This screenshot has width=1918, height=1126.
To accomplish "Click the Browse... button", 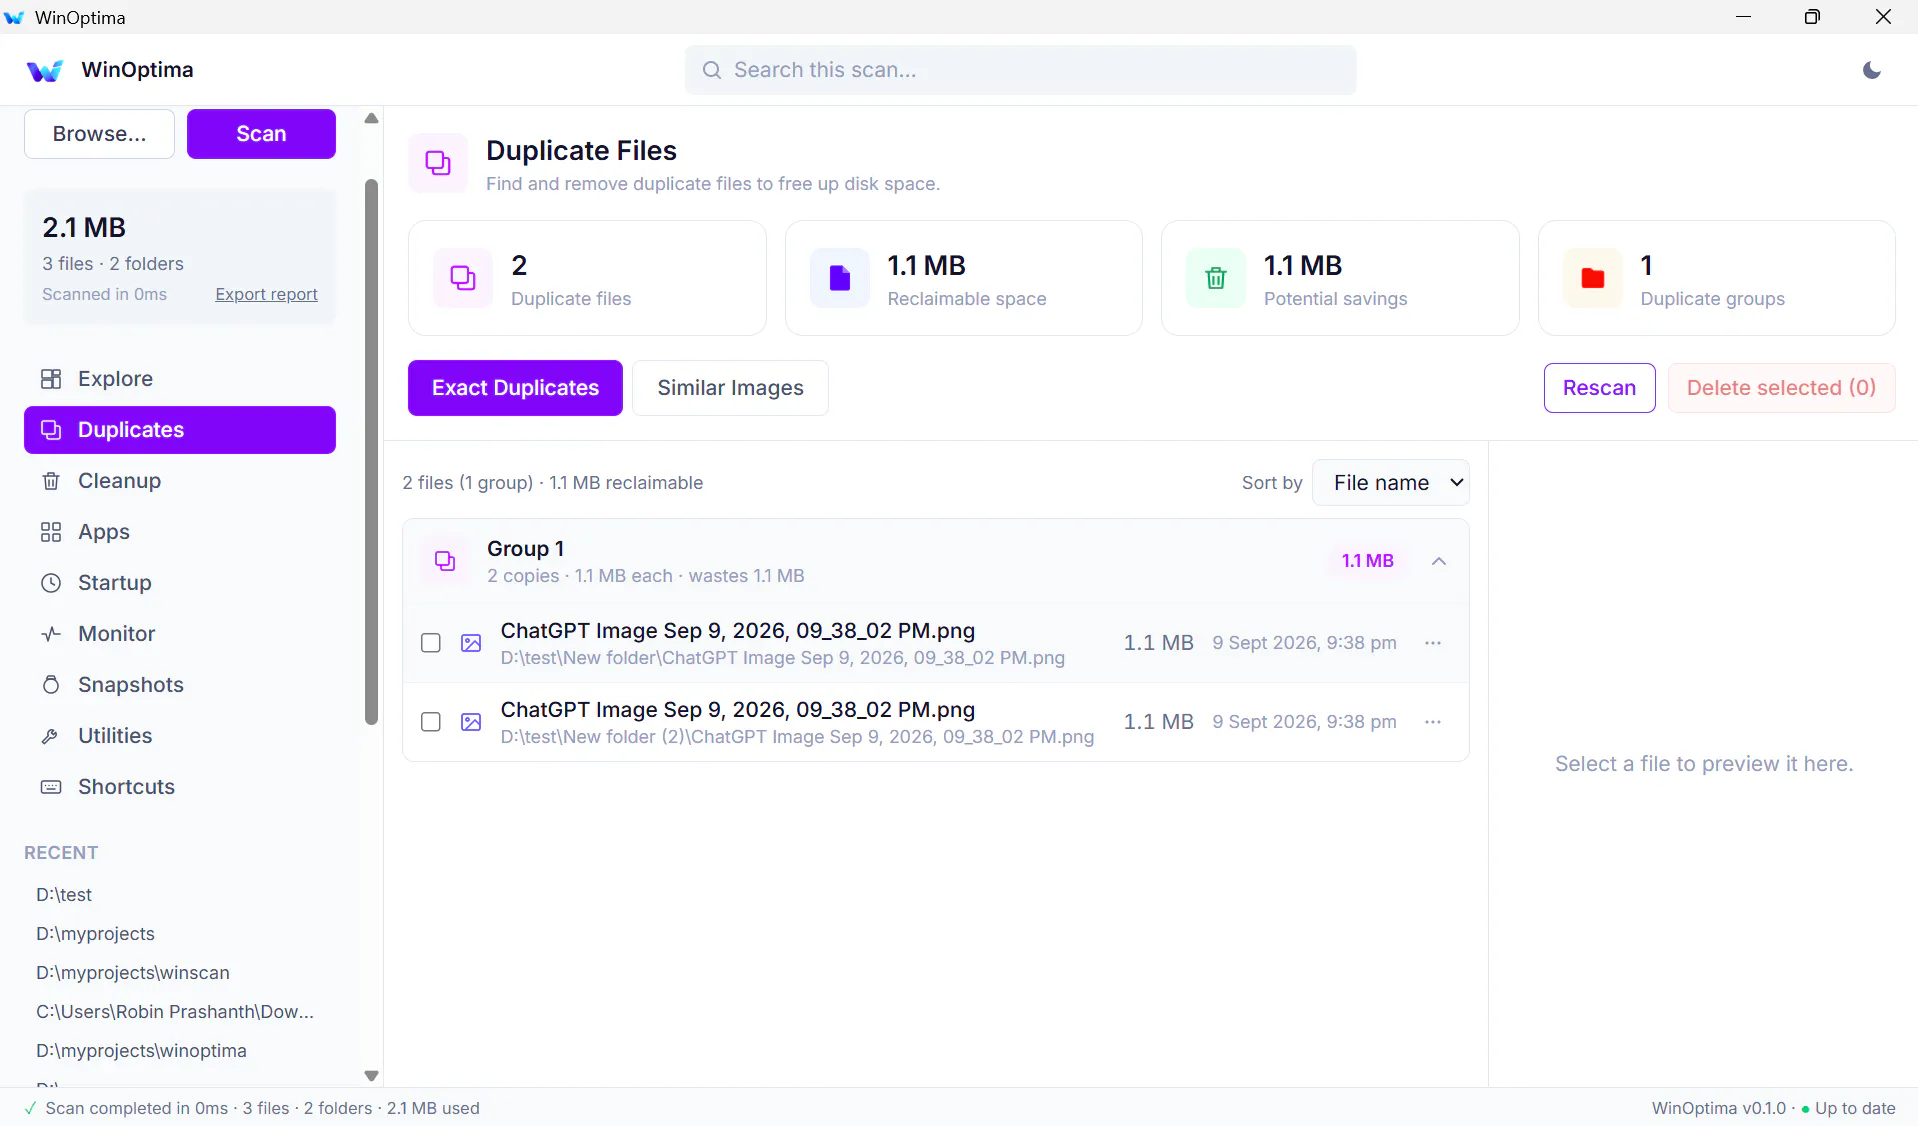I will [x=99, y=134].
